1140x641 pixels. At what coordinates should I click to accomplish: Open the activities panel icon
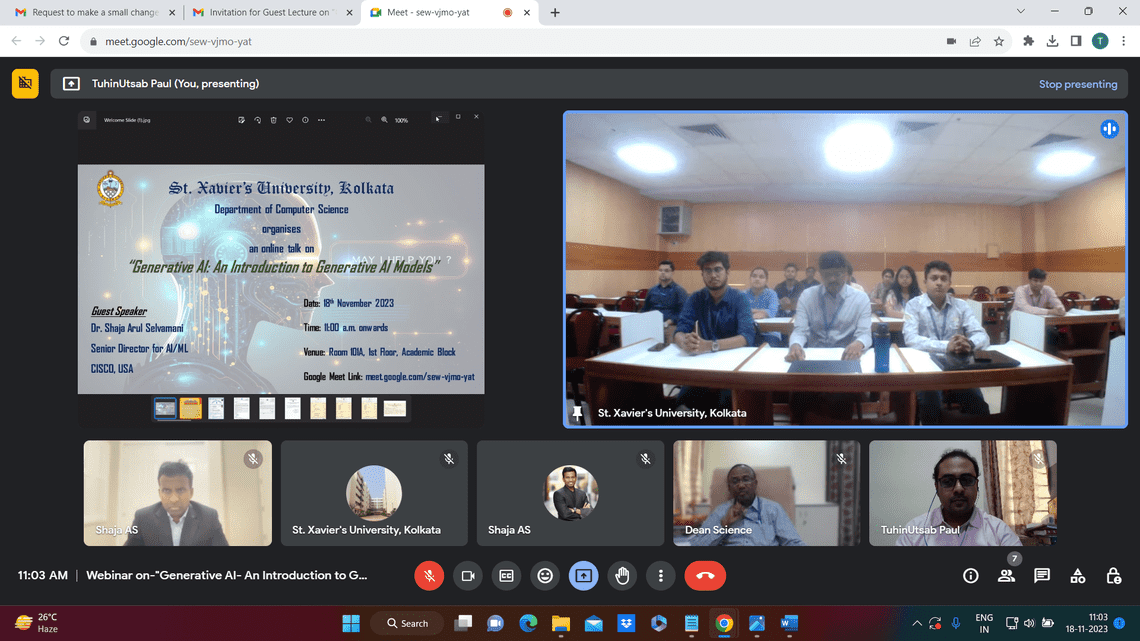pyautogui.click(x=1077, y=576)
